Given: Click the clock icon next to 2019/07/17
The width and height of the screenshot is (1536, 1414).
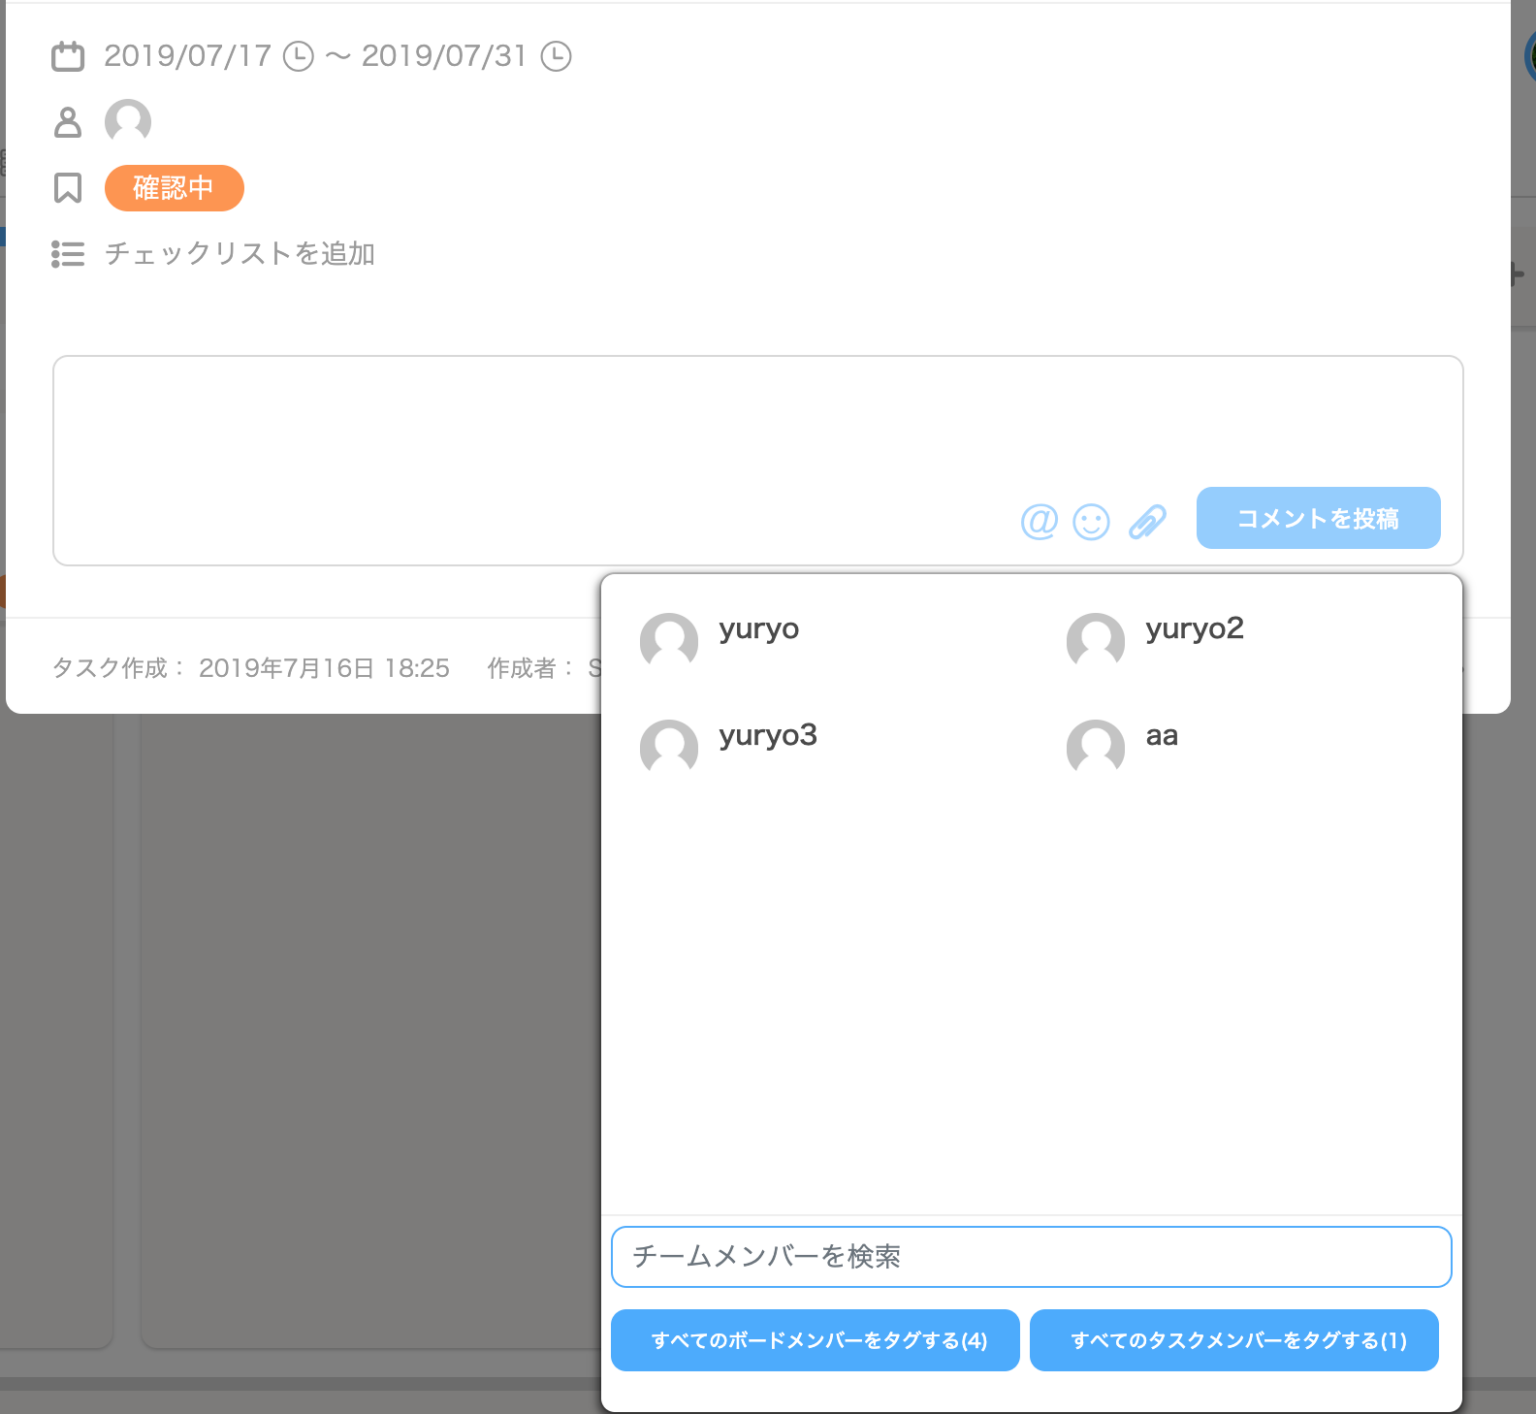Looking at the screenshot, I should [297, 57].
